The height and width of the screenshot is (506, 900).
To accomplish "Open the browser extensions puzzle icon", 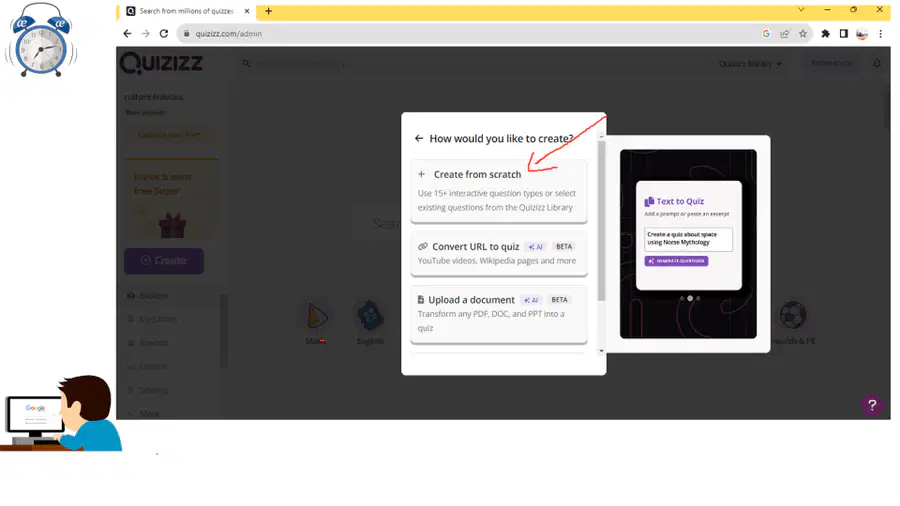I will (825, 34).
